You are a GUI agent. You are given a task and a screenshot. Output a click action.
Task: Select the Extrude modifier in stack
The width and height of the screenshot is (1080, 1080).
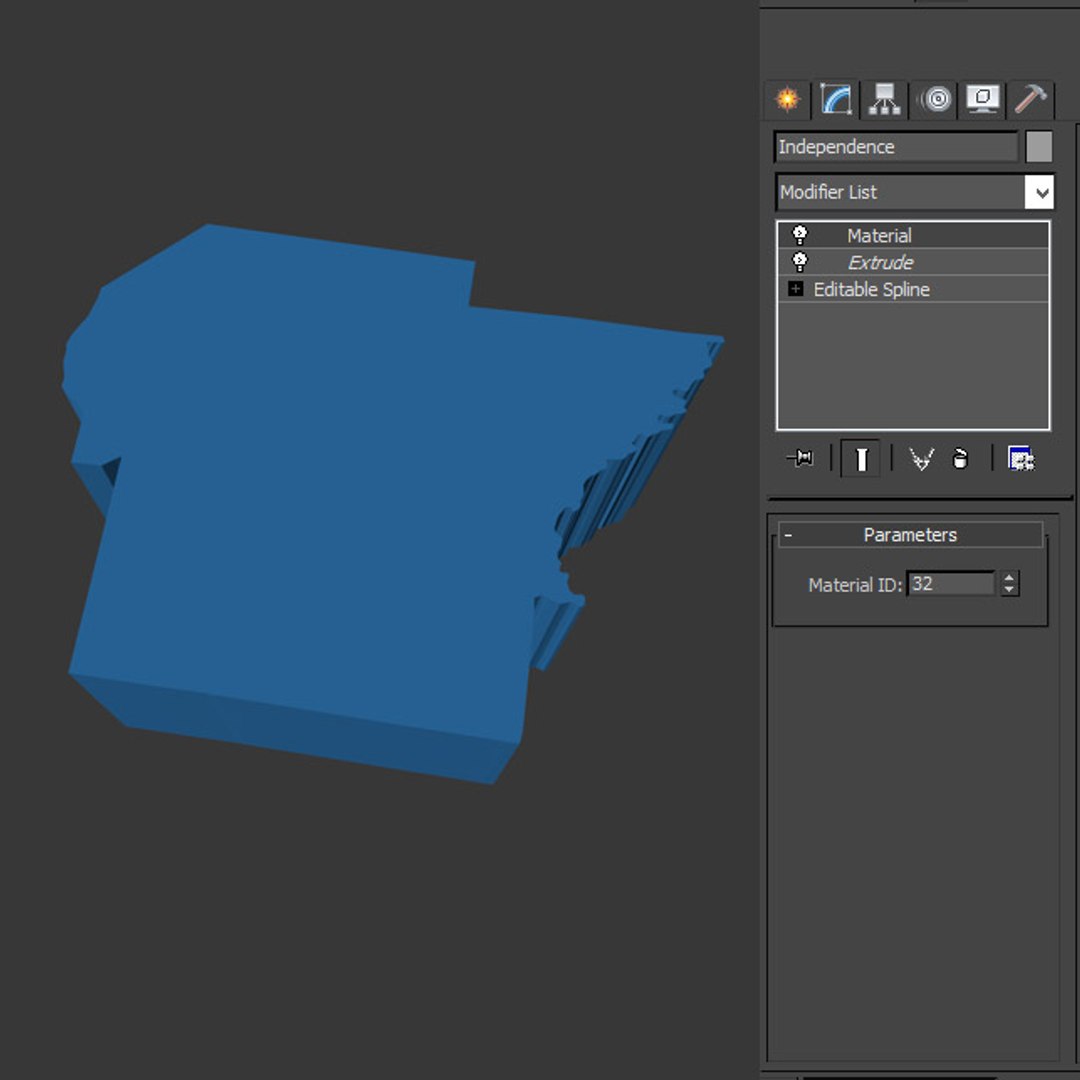click(x=913, y=262)
